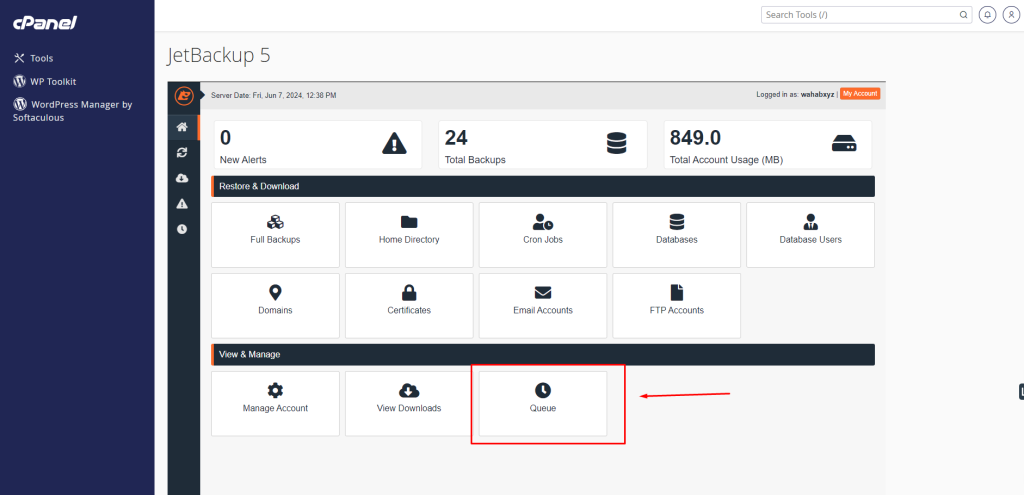Open the Cron Jobs tile
Screen dimensions: 1024x495
(543, 234)
